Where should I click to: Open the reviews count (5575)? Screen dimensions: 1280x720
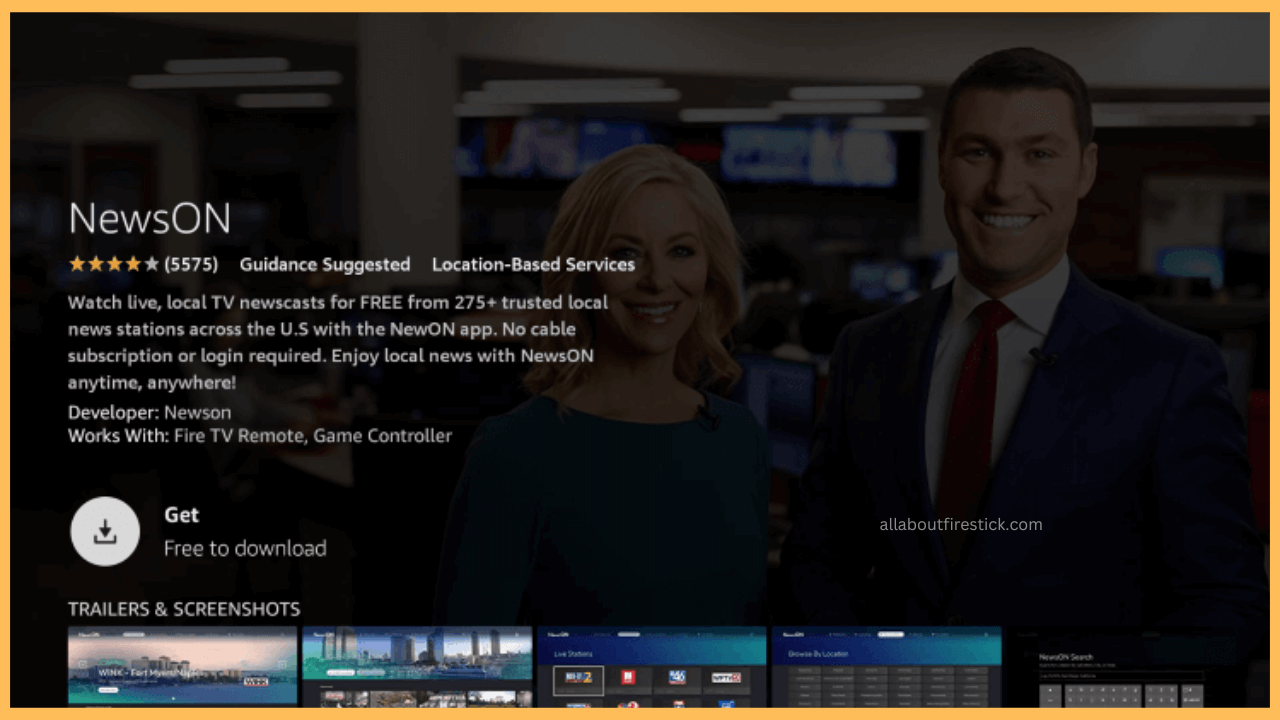191,265
